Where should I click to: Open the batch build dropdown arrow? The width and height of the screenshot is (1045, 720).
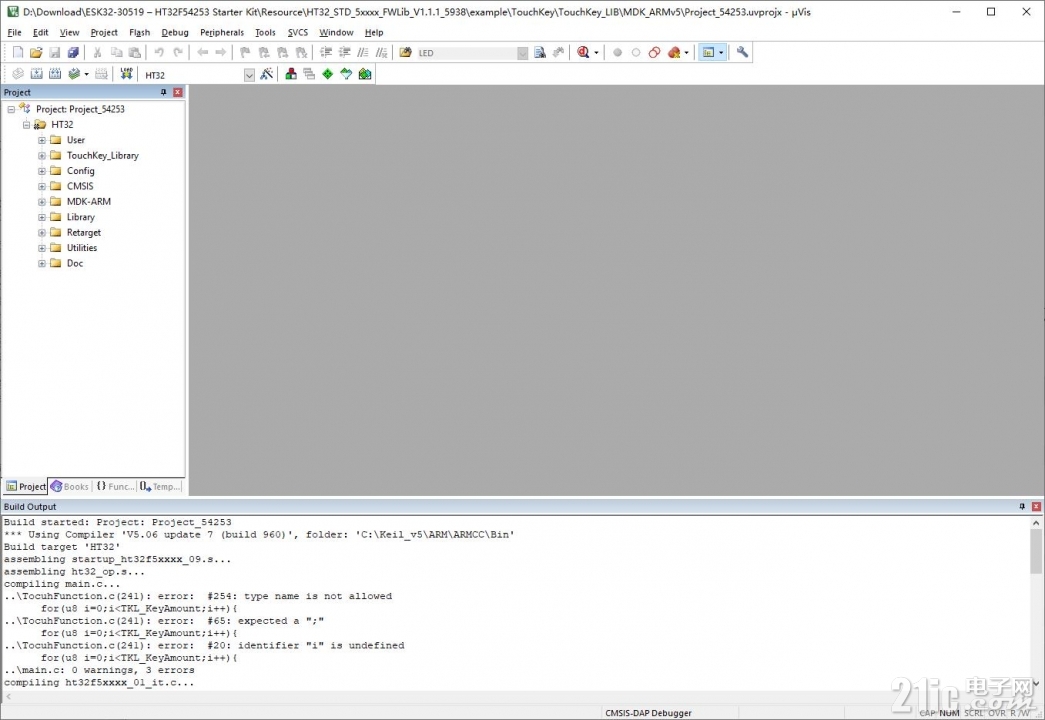click(x=87, y=74)
